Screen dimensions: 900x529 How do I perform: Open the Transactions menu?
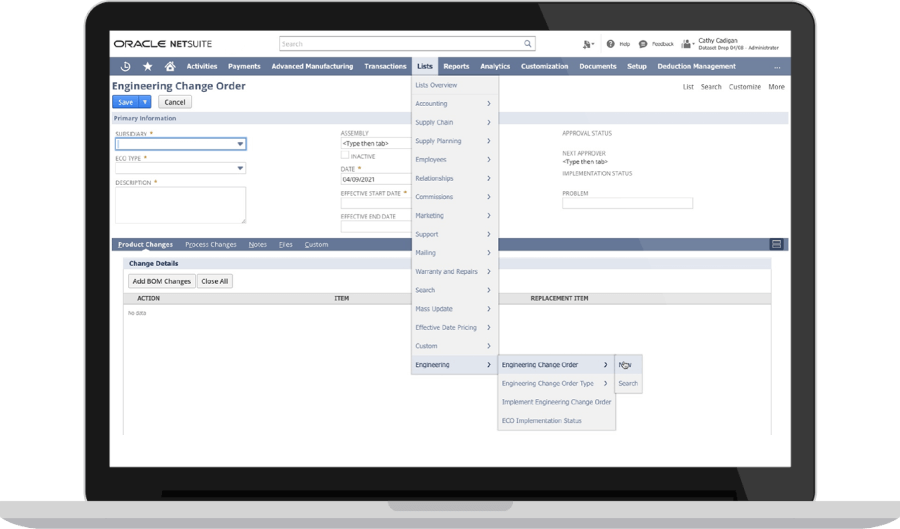pos(385,67)
